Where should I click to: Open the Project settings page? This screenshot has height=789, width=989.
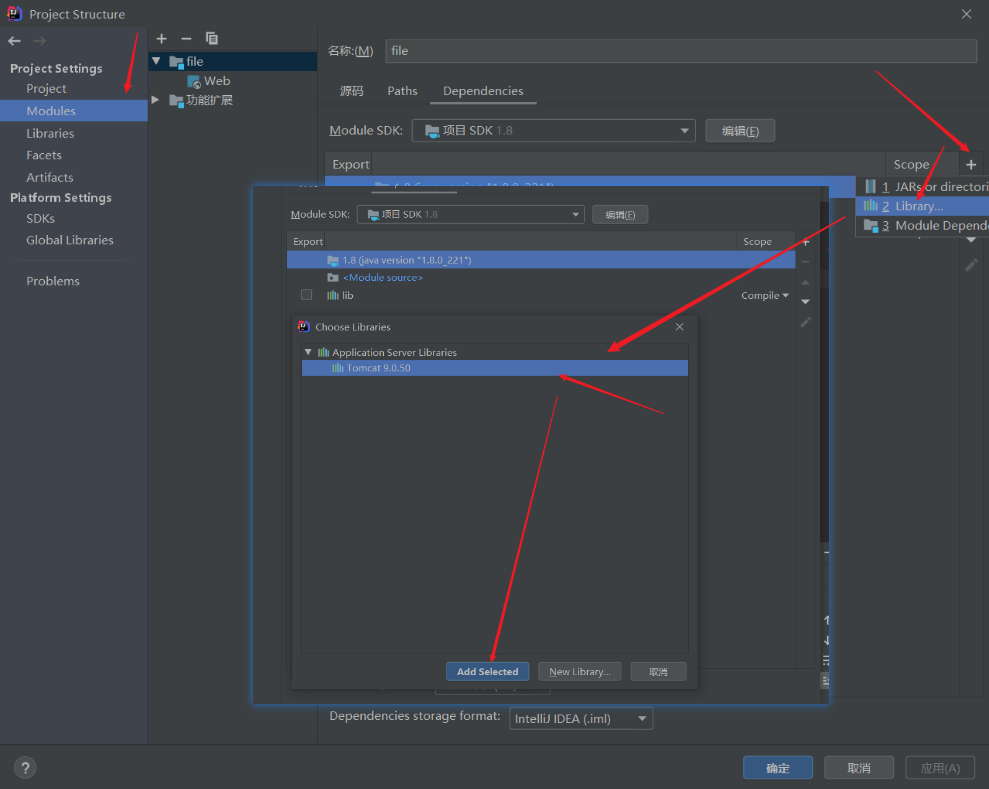click(x=46, y=89)
